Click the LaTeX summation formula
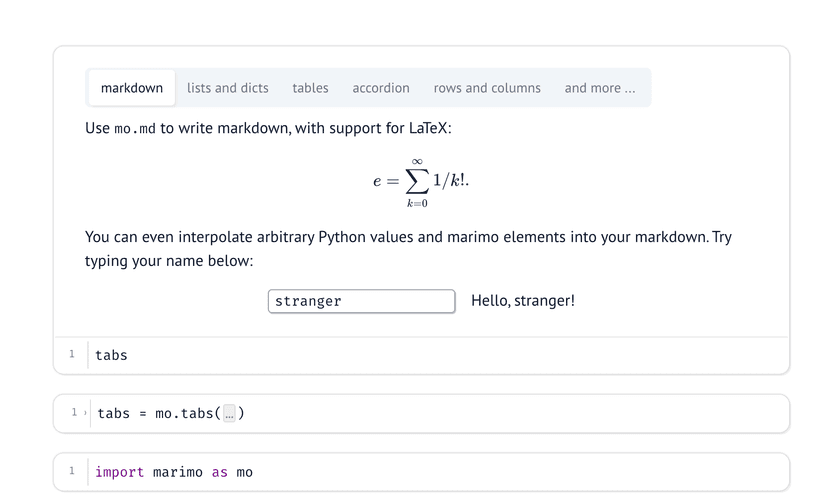Screen dimensions: 828x504 click(421, 182)
